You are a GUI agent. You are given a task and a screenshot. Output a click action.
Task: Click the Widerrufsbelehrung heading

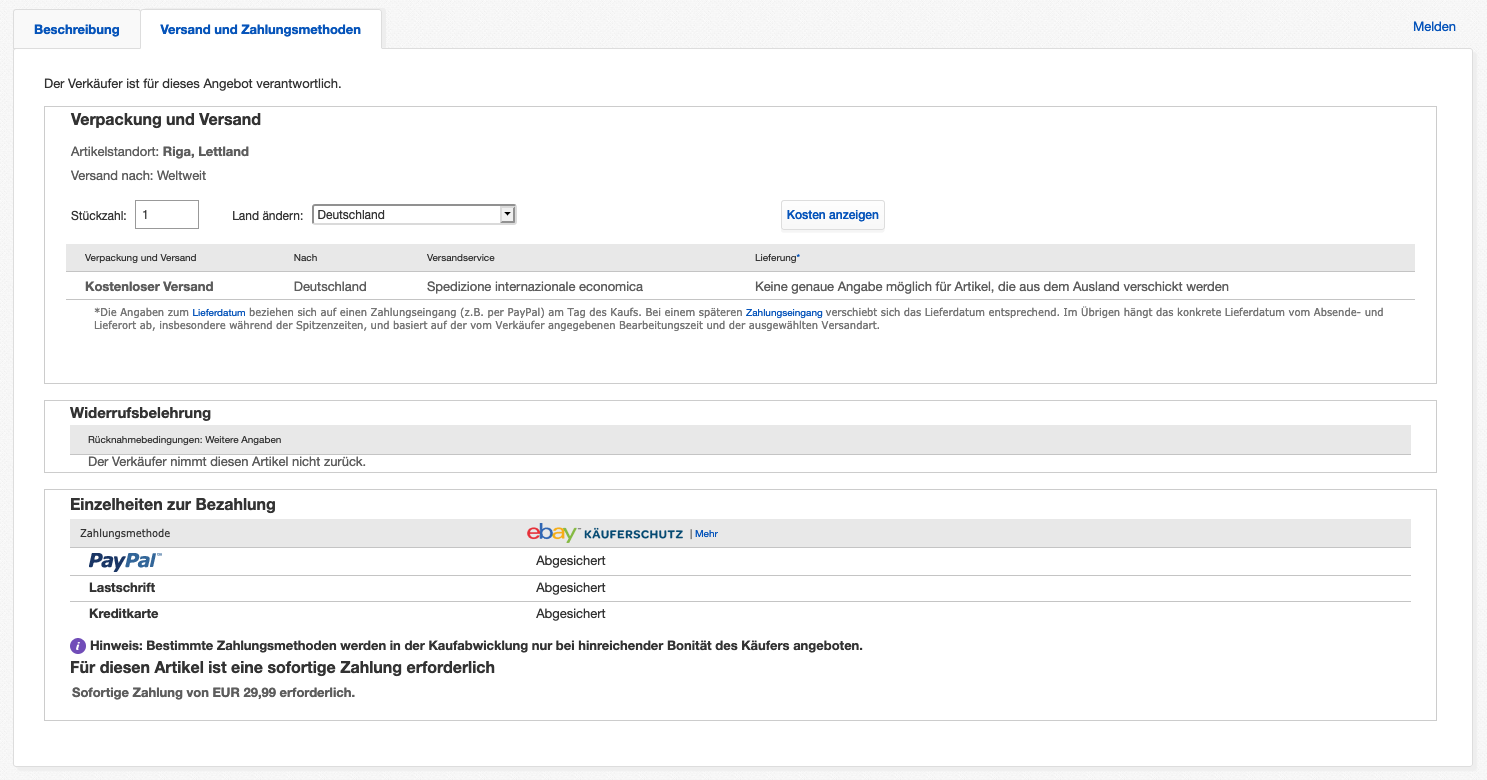point(140,413)
